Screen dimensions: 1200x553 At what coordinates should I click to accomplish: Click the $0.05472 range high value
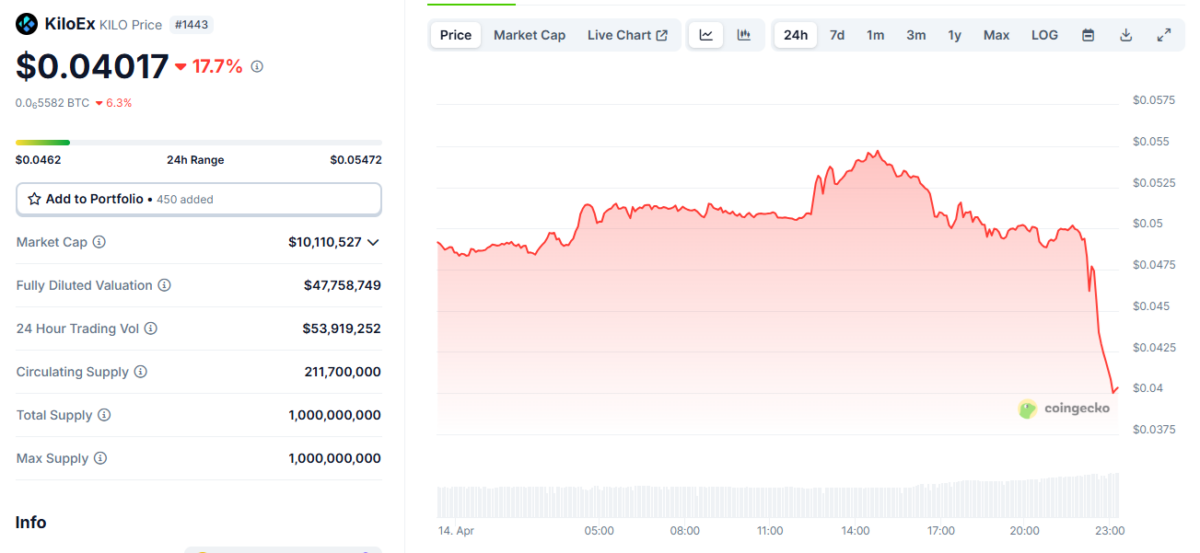(356, 160)
